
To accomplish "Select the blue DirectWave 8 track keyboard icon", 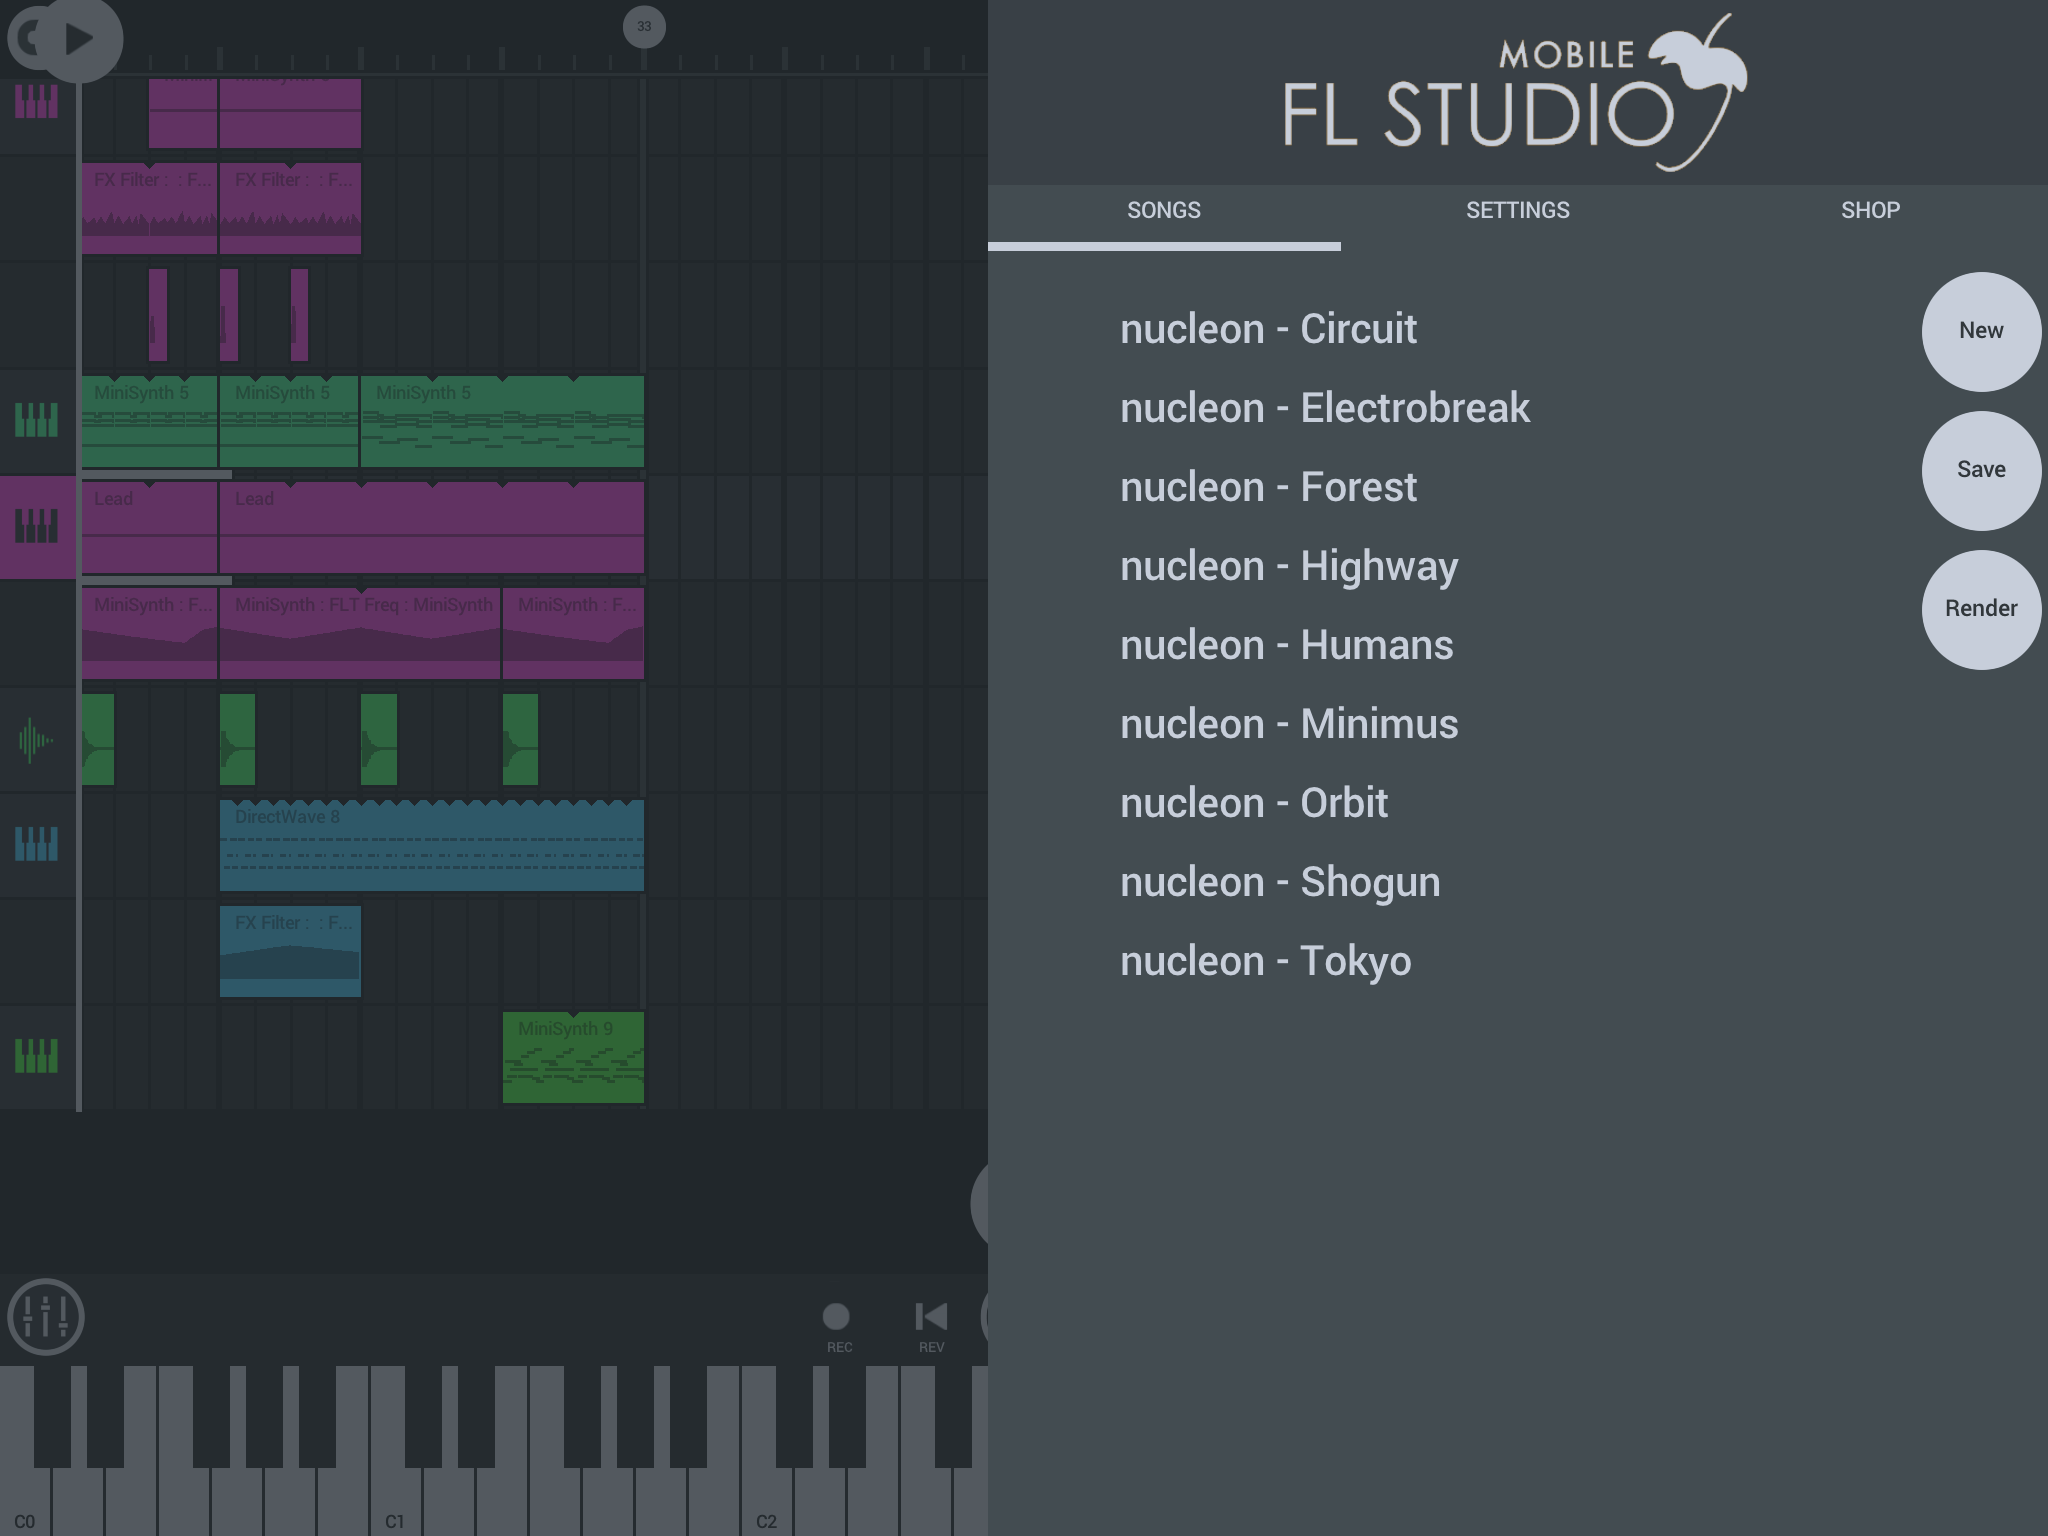I will coord(37,844).
